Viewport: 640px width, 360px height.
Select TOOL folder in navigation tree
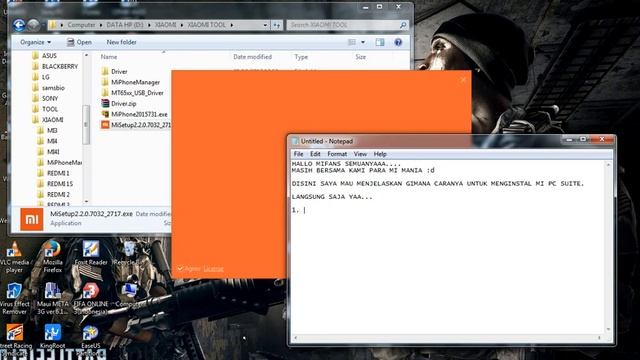coord(45,109)
